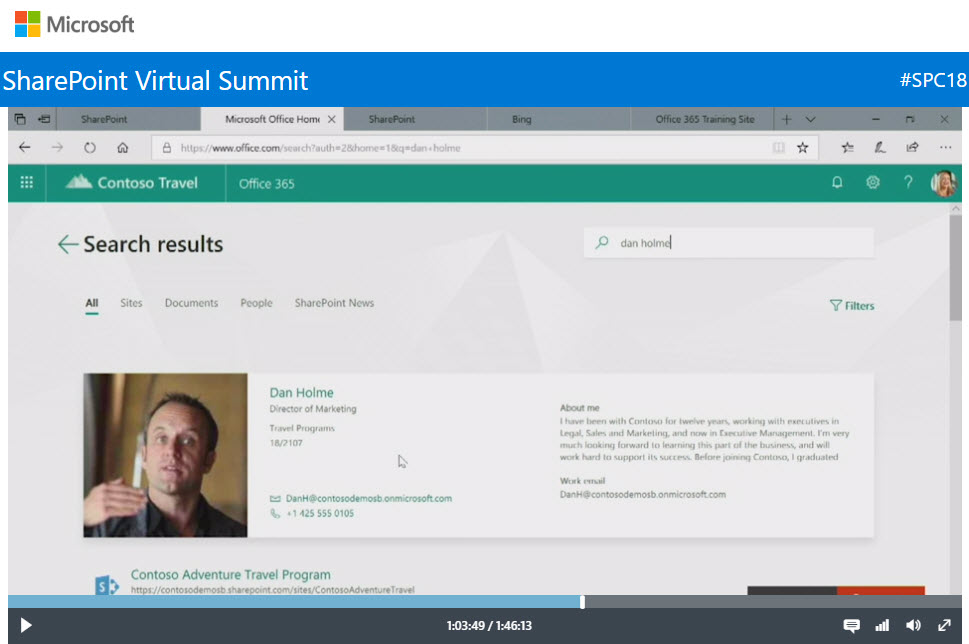Switch to the second SharePoint browser tab
The image size is (969, 644).
(x=415, y=119)
